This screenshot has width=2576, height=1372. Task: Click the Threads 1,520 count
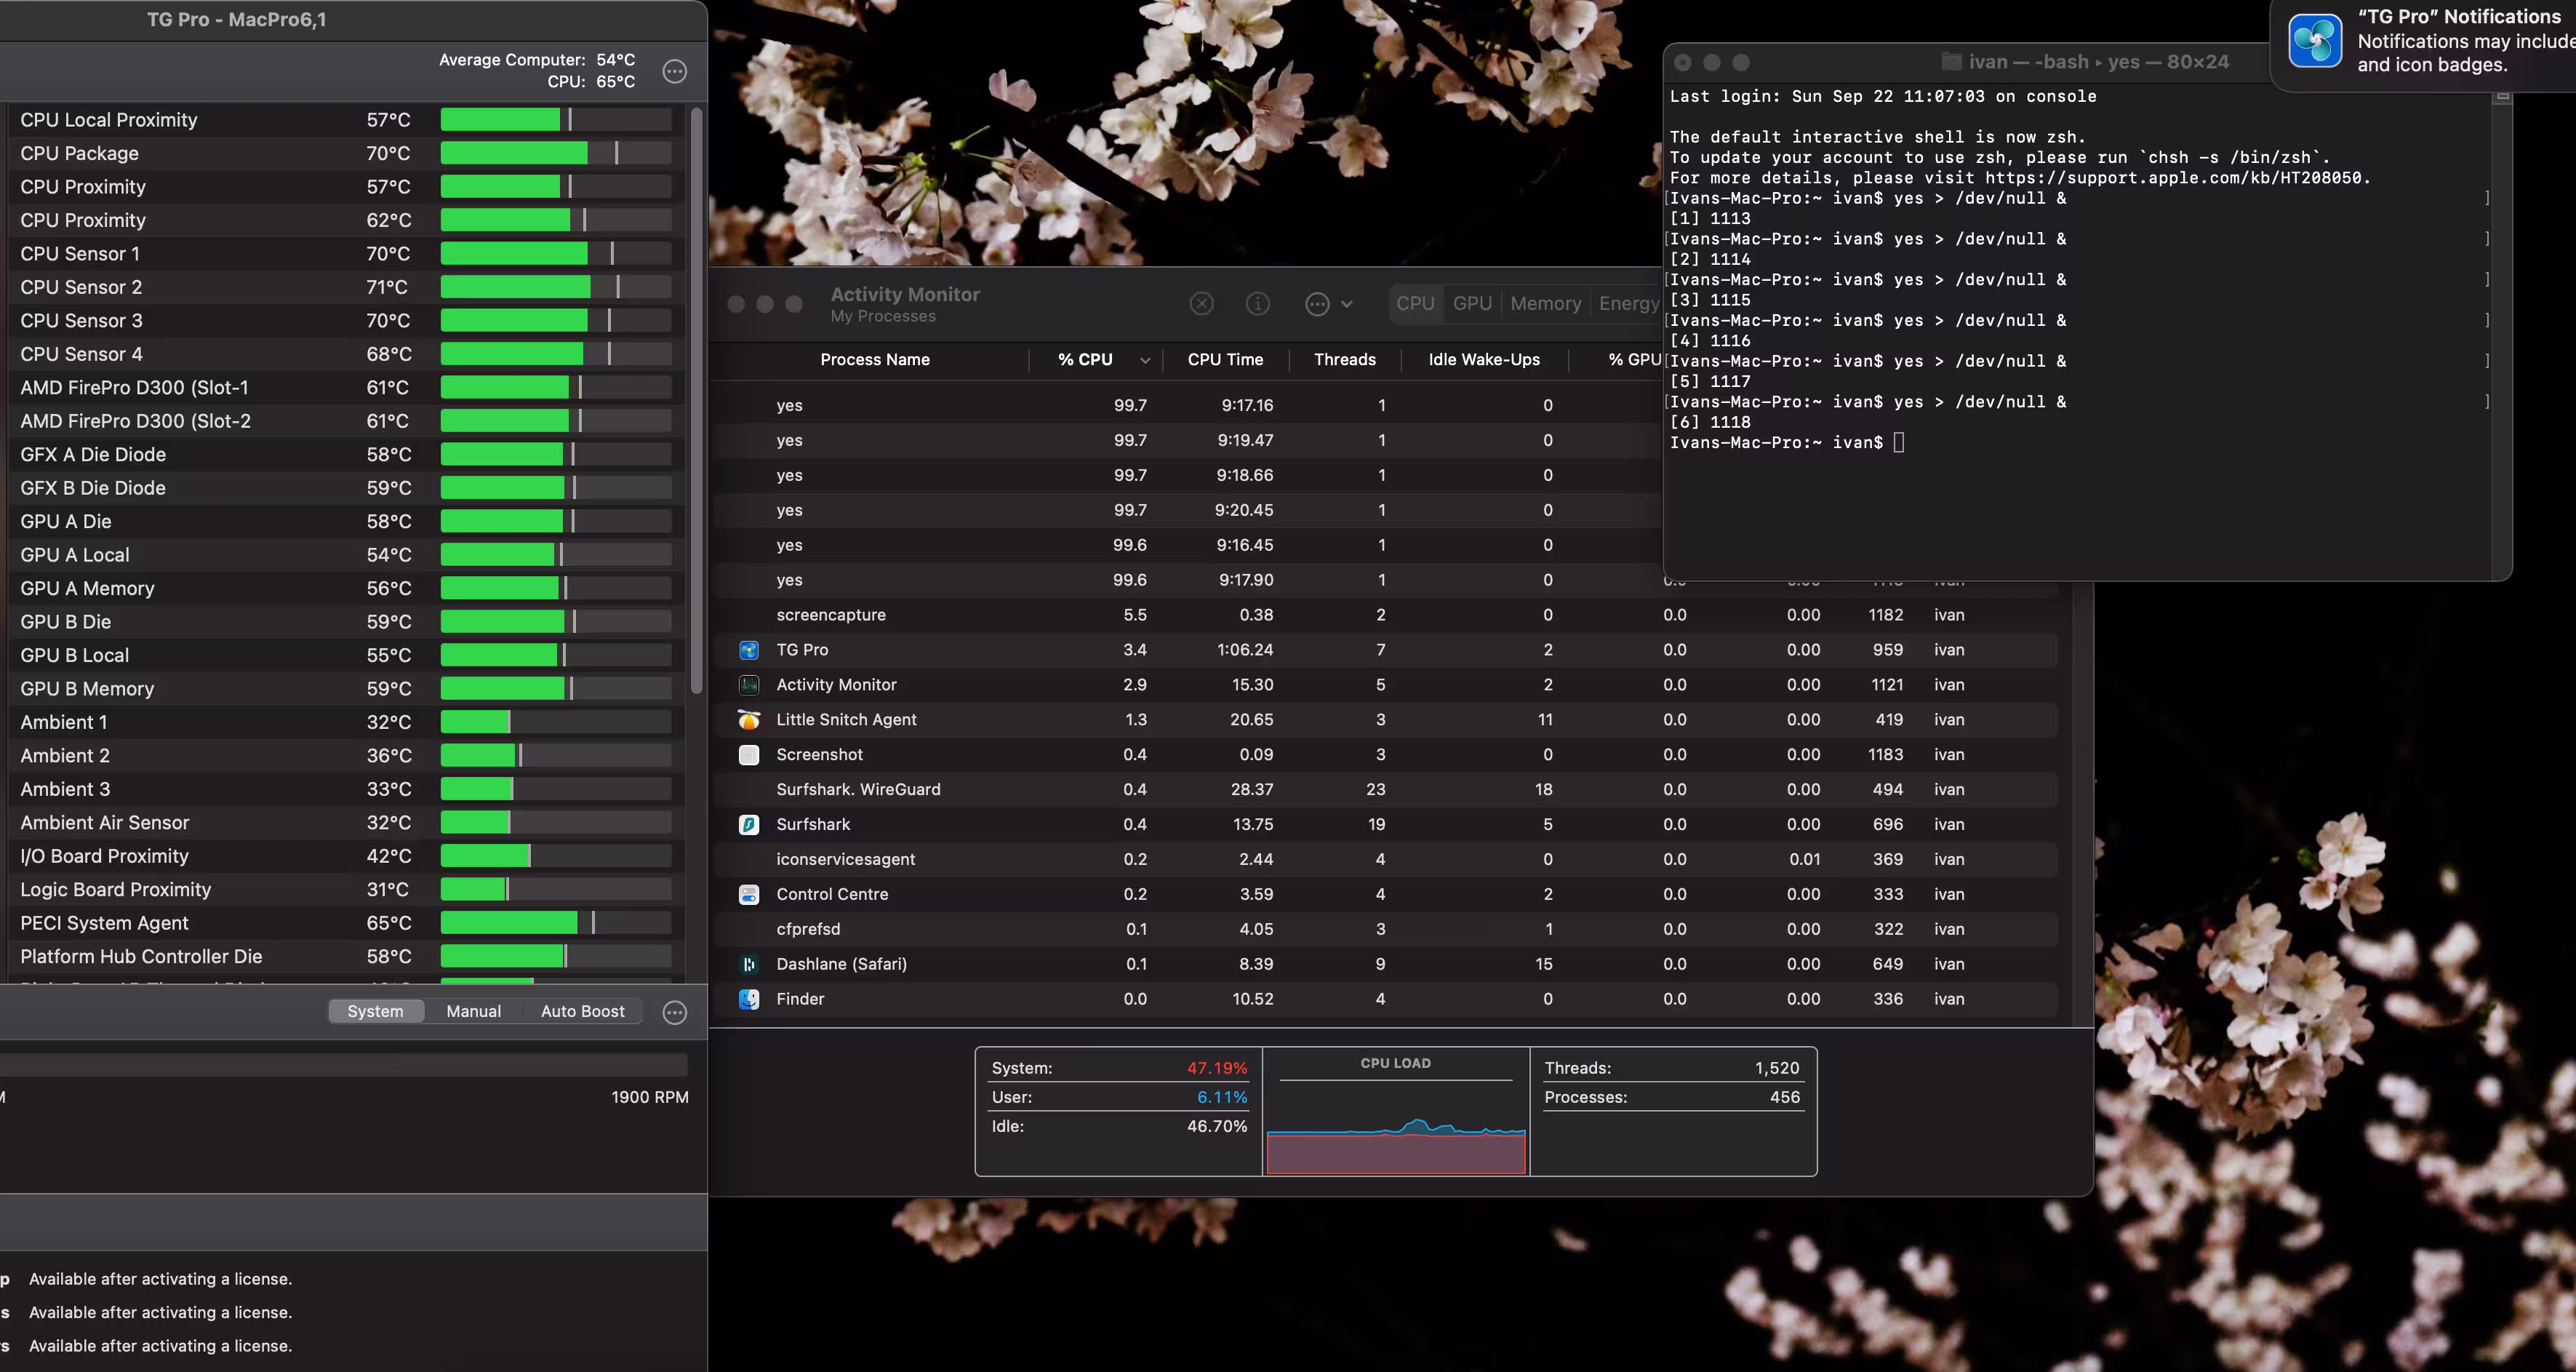pos(1777,1068)
